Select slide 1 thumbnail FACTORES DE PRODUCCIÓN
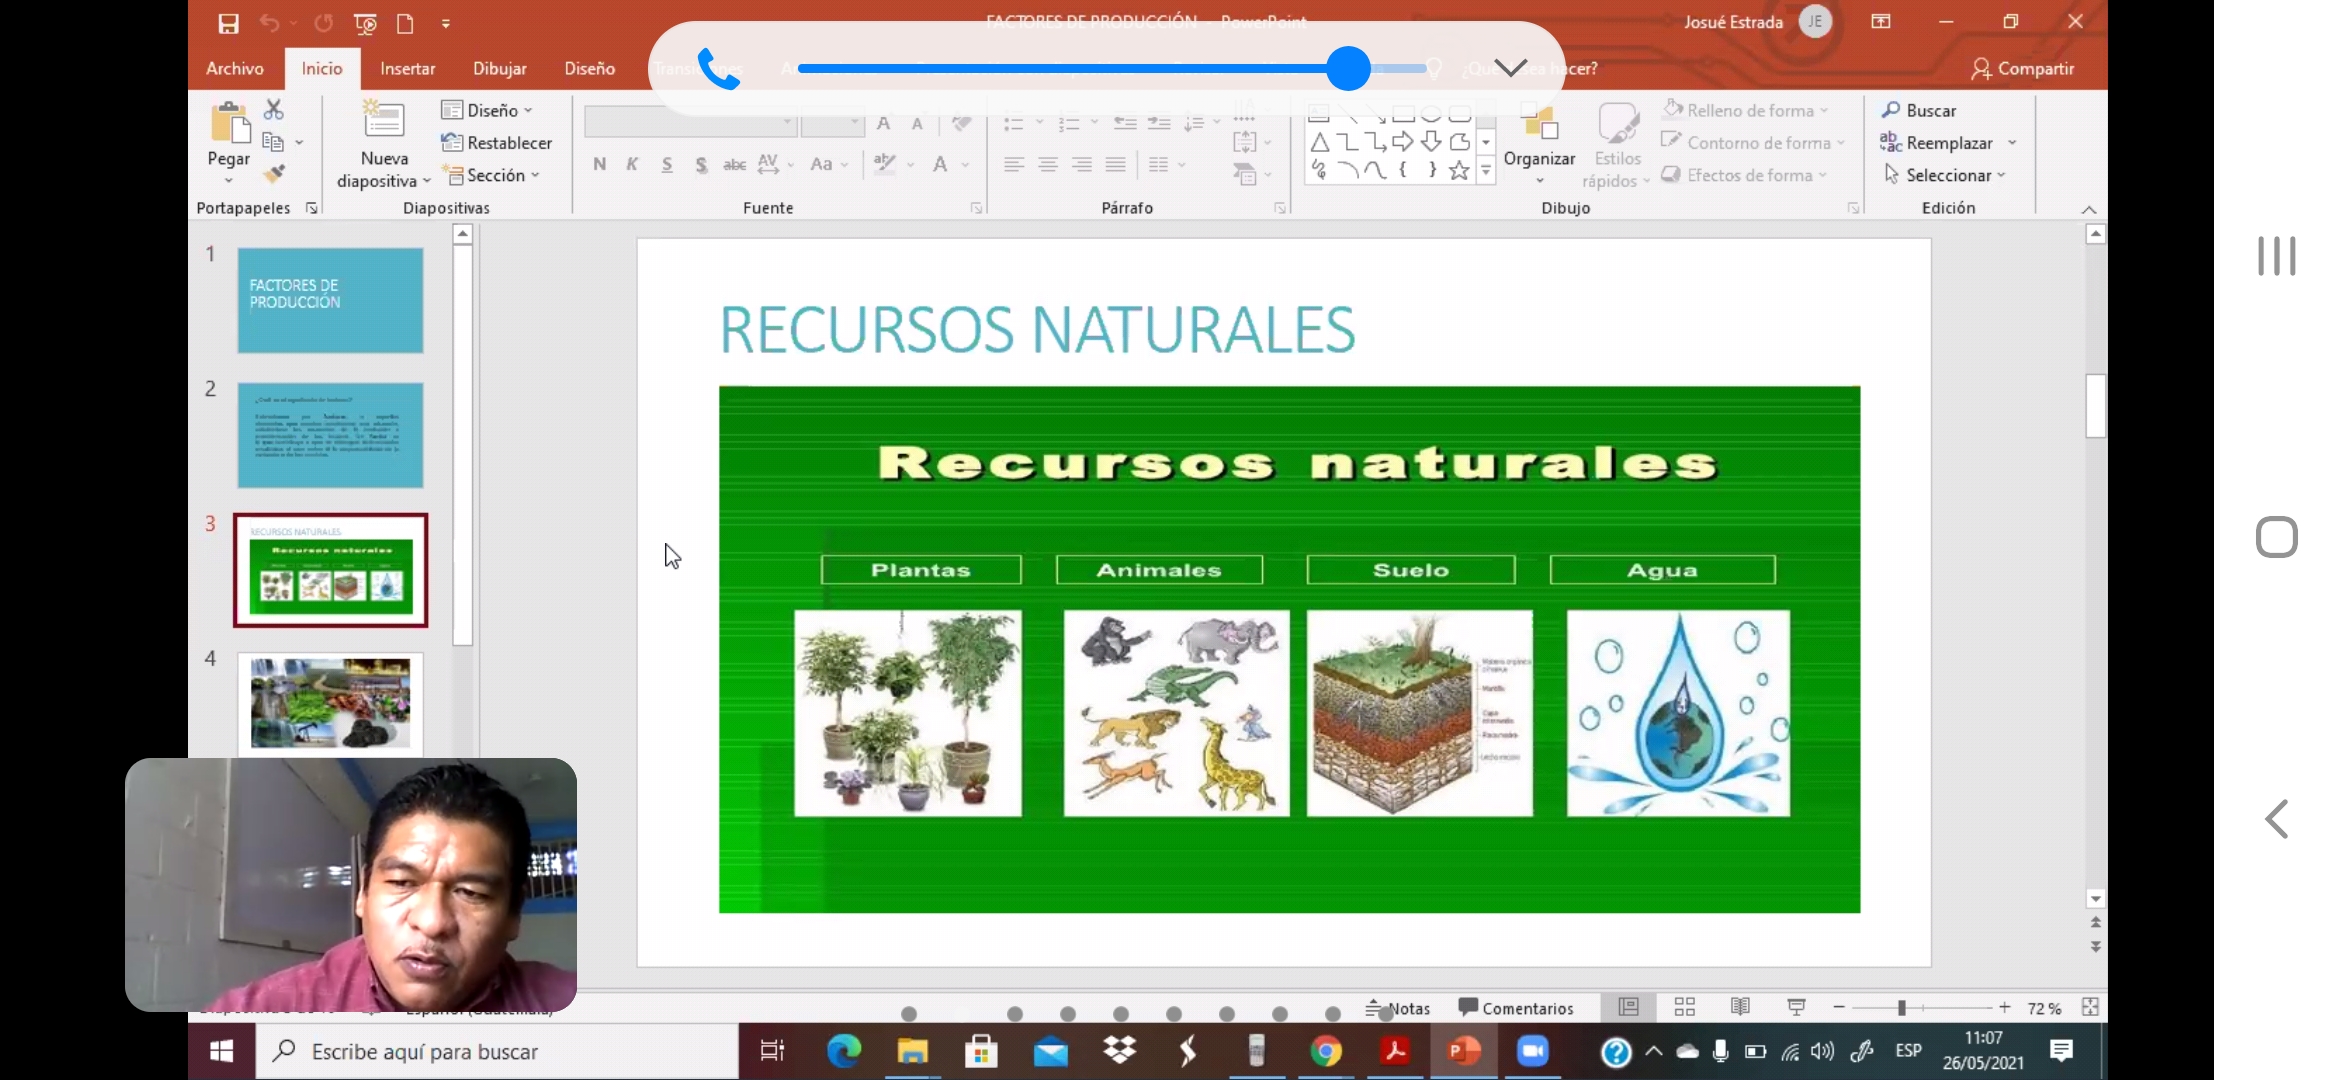The width and height of the screenshot is (2340, 1080). pyautogui.click(x=330, y=300)
